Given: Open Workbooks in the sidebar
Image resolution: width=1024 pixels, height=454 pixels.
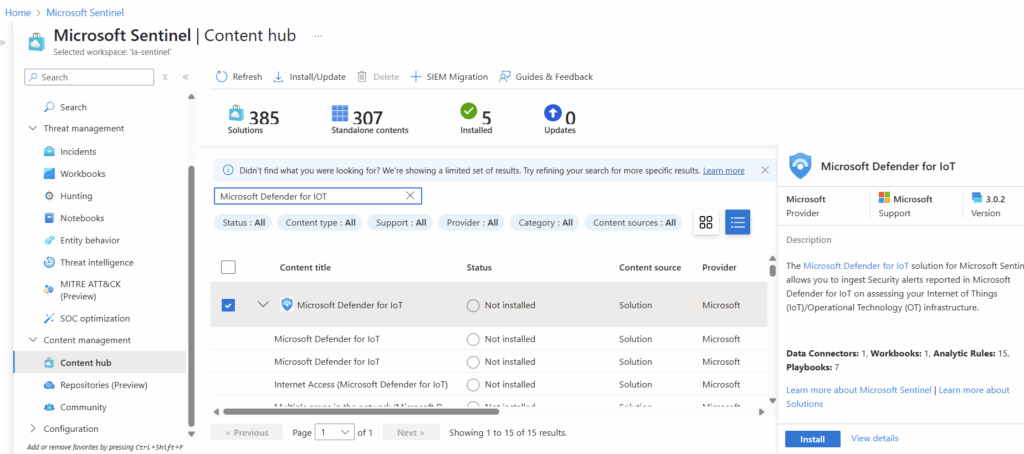Looking at the screenshot, I should point(82,174).
